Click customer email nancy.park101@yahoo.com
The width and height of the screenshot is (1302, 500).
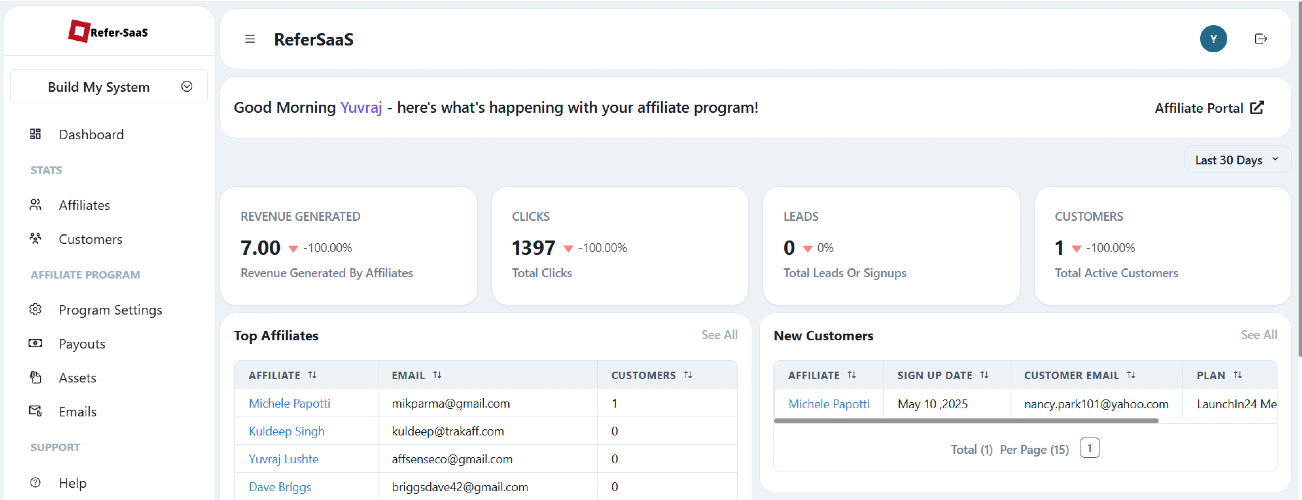pyautogui.click(x=1096, y=404)
